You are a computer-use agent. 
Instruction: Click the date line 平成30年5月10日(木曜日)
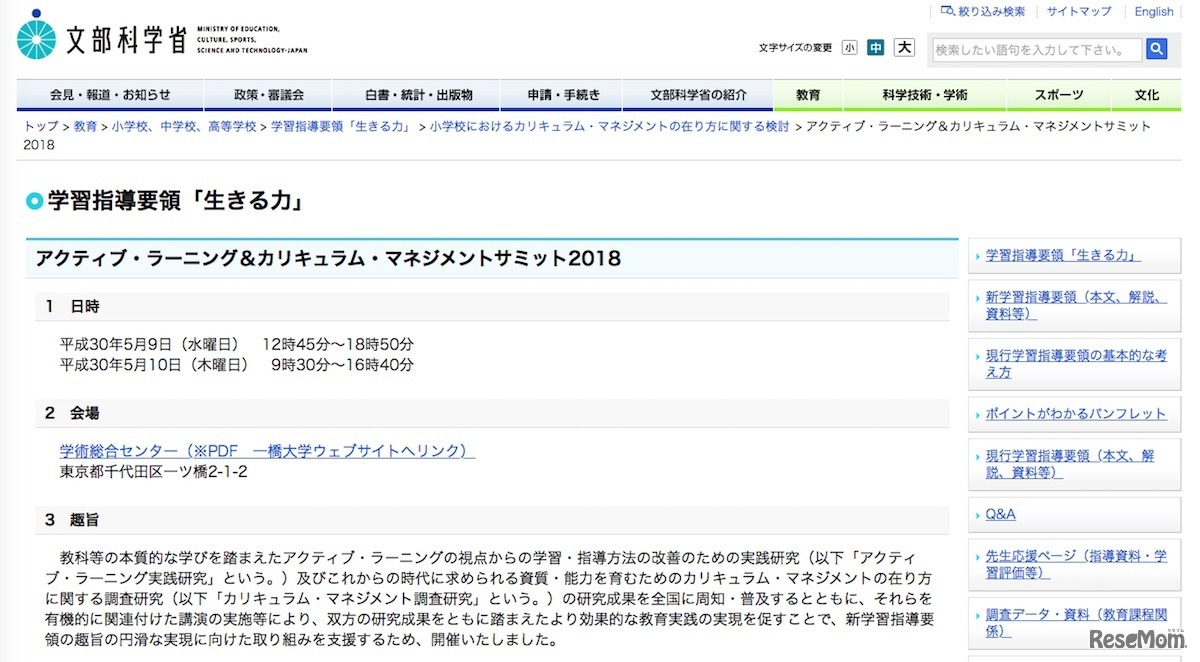(x=237, y=365)
